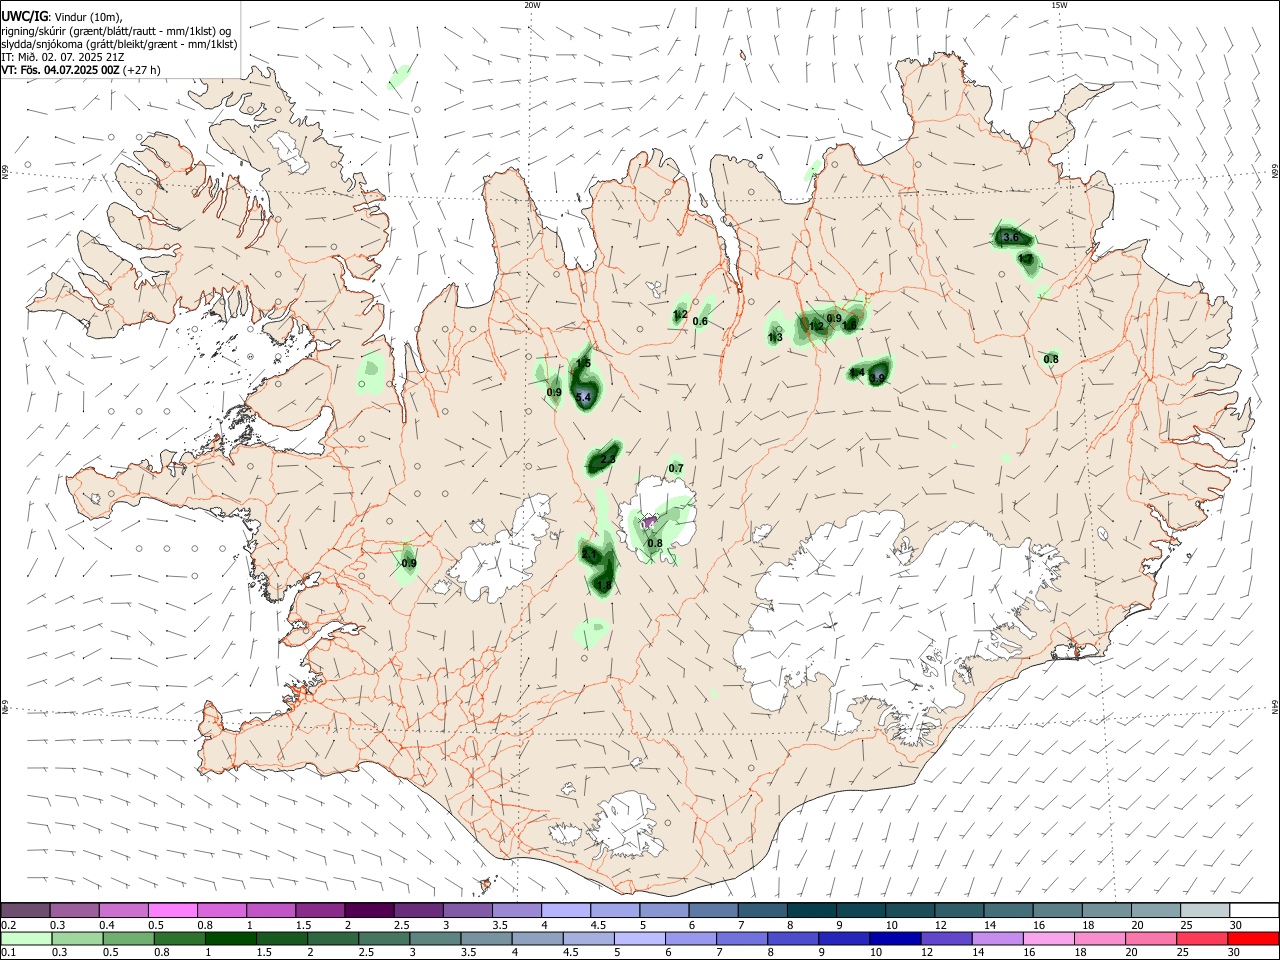The width and height of the screenshot is (1280, 960).
Task: Click the 1.3 rainfall value label
Action: 775,337
